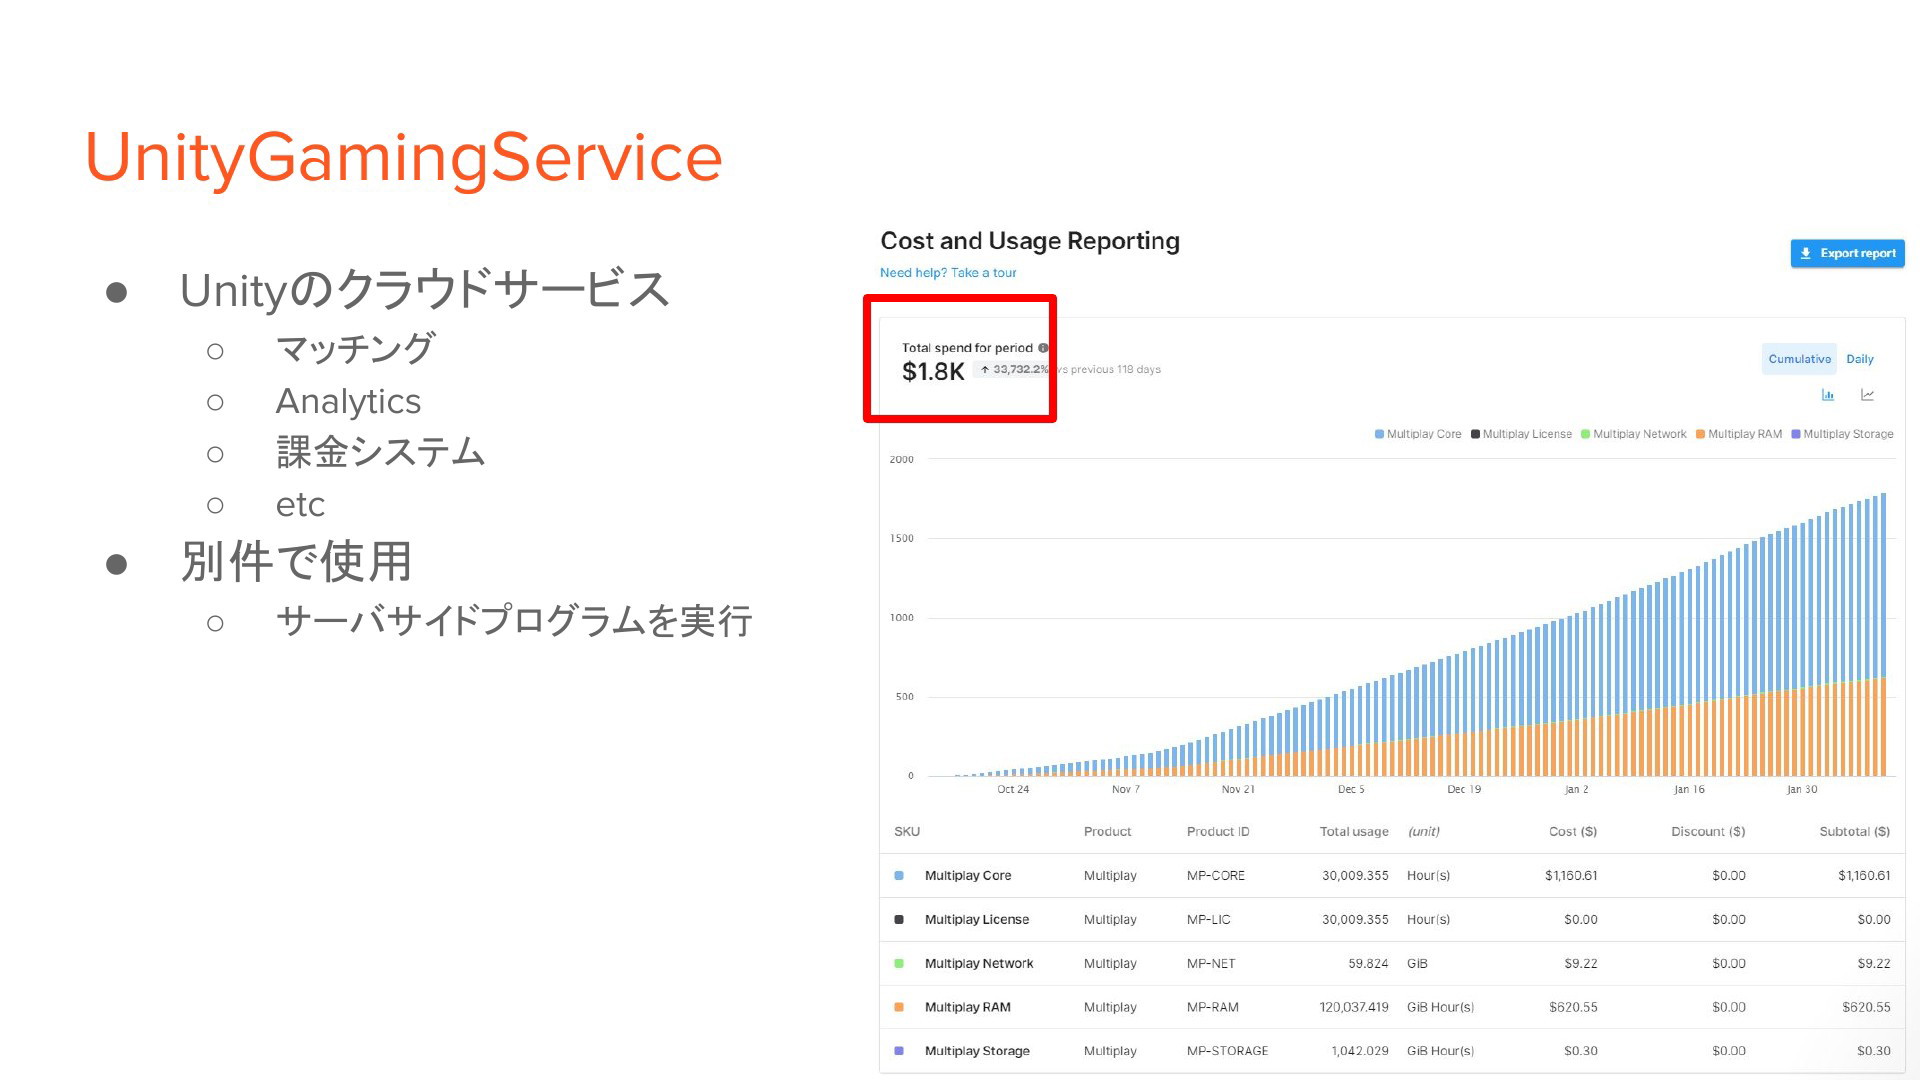The image size is (1920, 1080).
Task: Click the purple swatch in Multiplay Storage row
Action: coord(899,1051)
